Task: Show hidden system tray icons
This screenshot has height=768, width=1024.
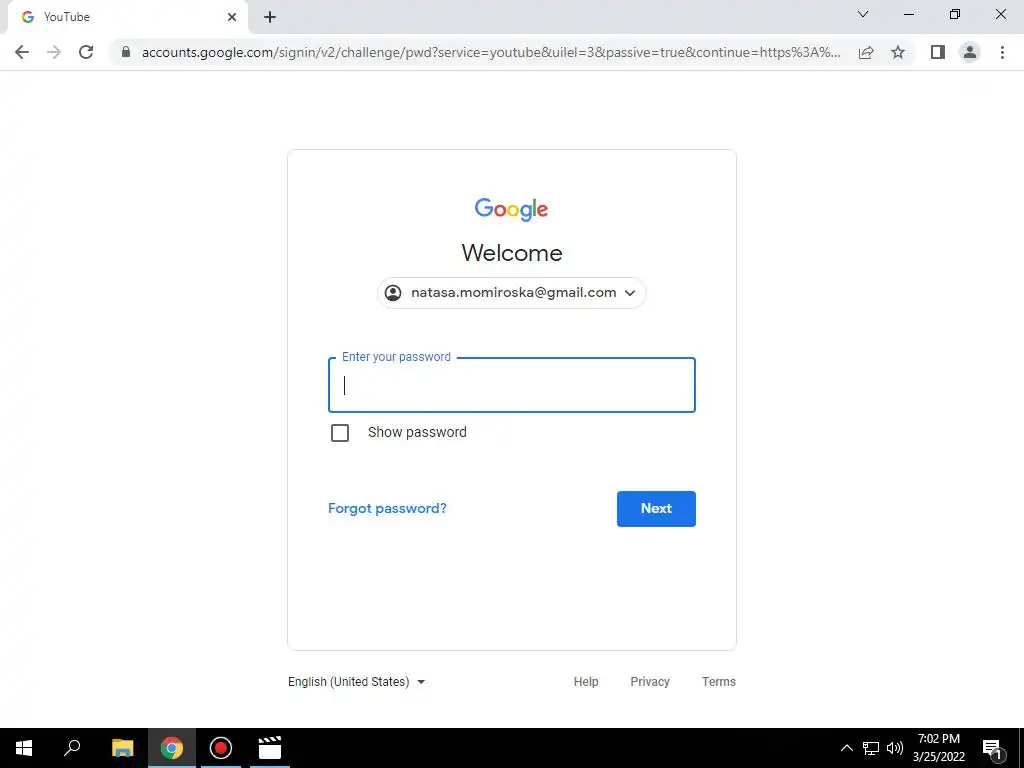Action: pos(846,748)
